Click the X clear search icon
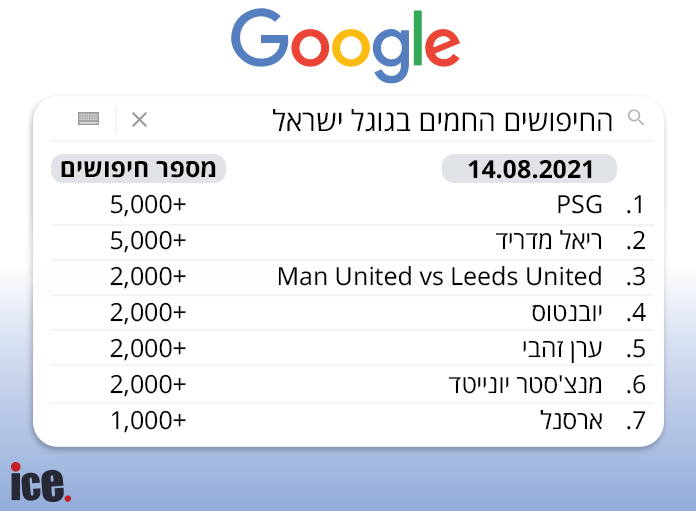The height and width of the screenshot is (511, 696). pos(139,120)
